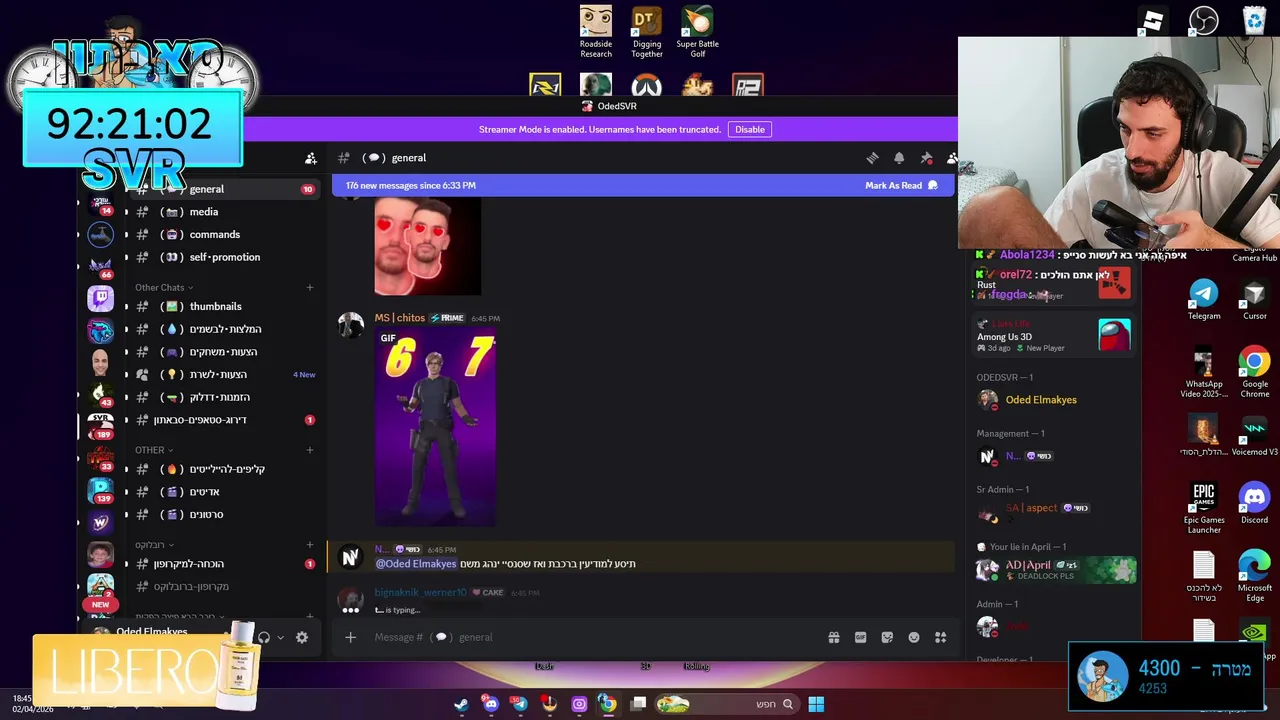
Task: Open notification settings bell icon
Action: pyautogui.click(x=899, y=158)
